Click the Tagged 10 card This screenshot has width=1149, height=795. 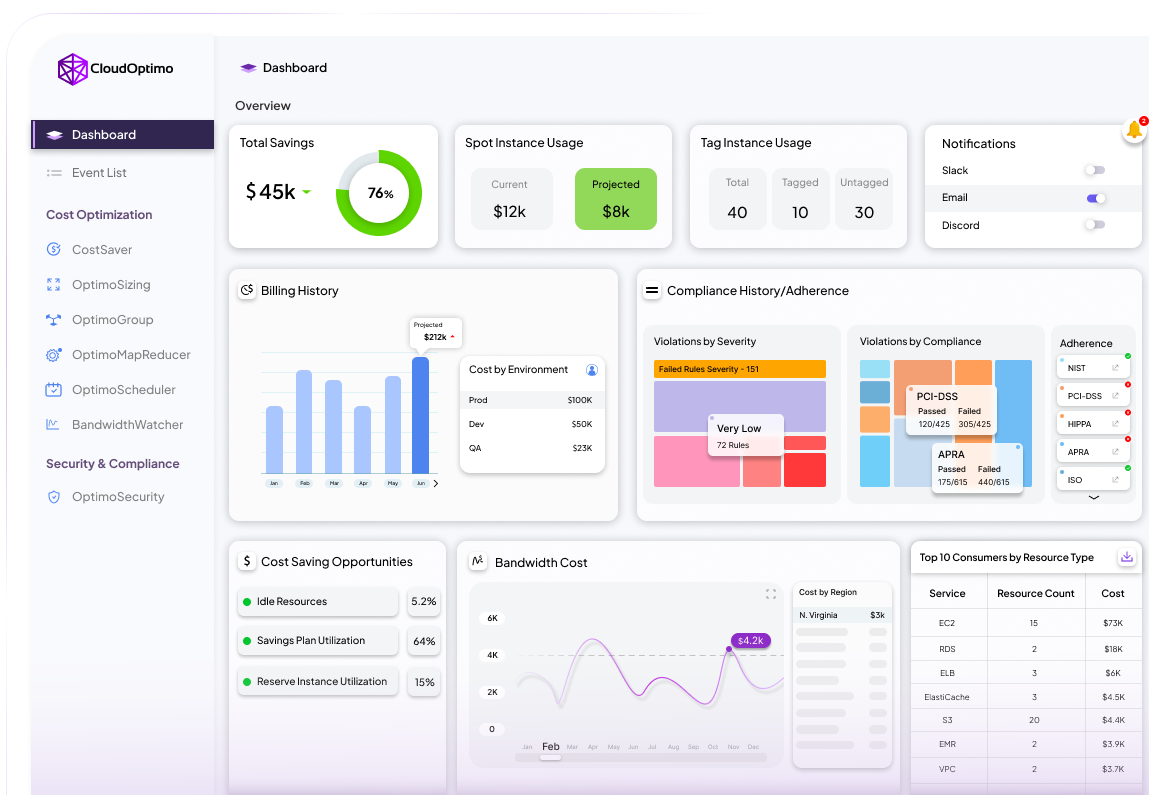coord(800,199)
